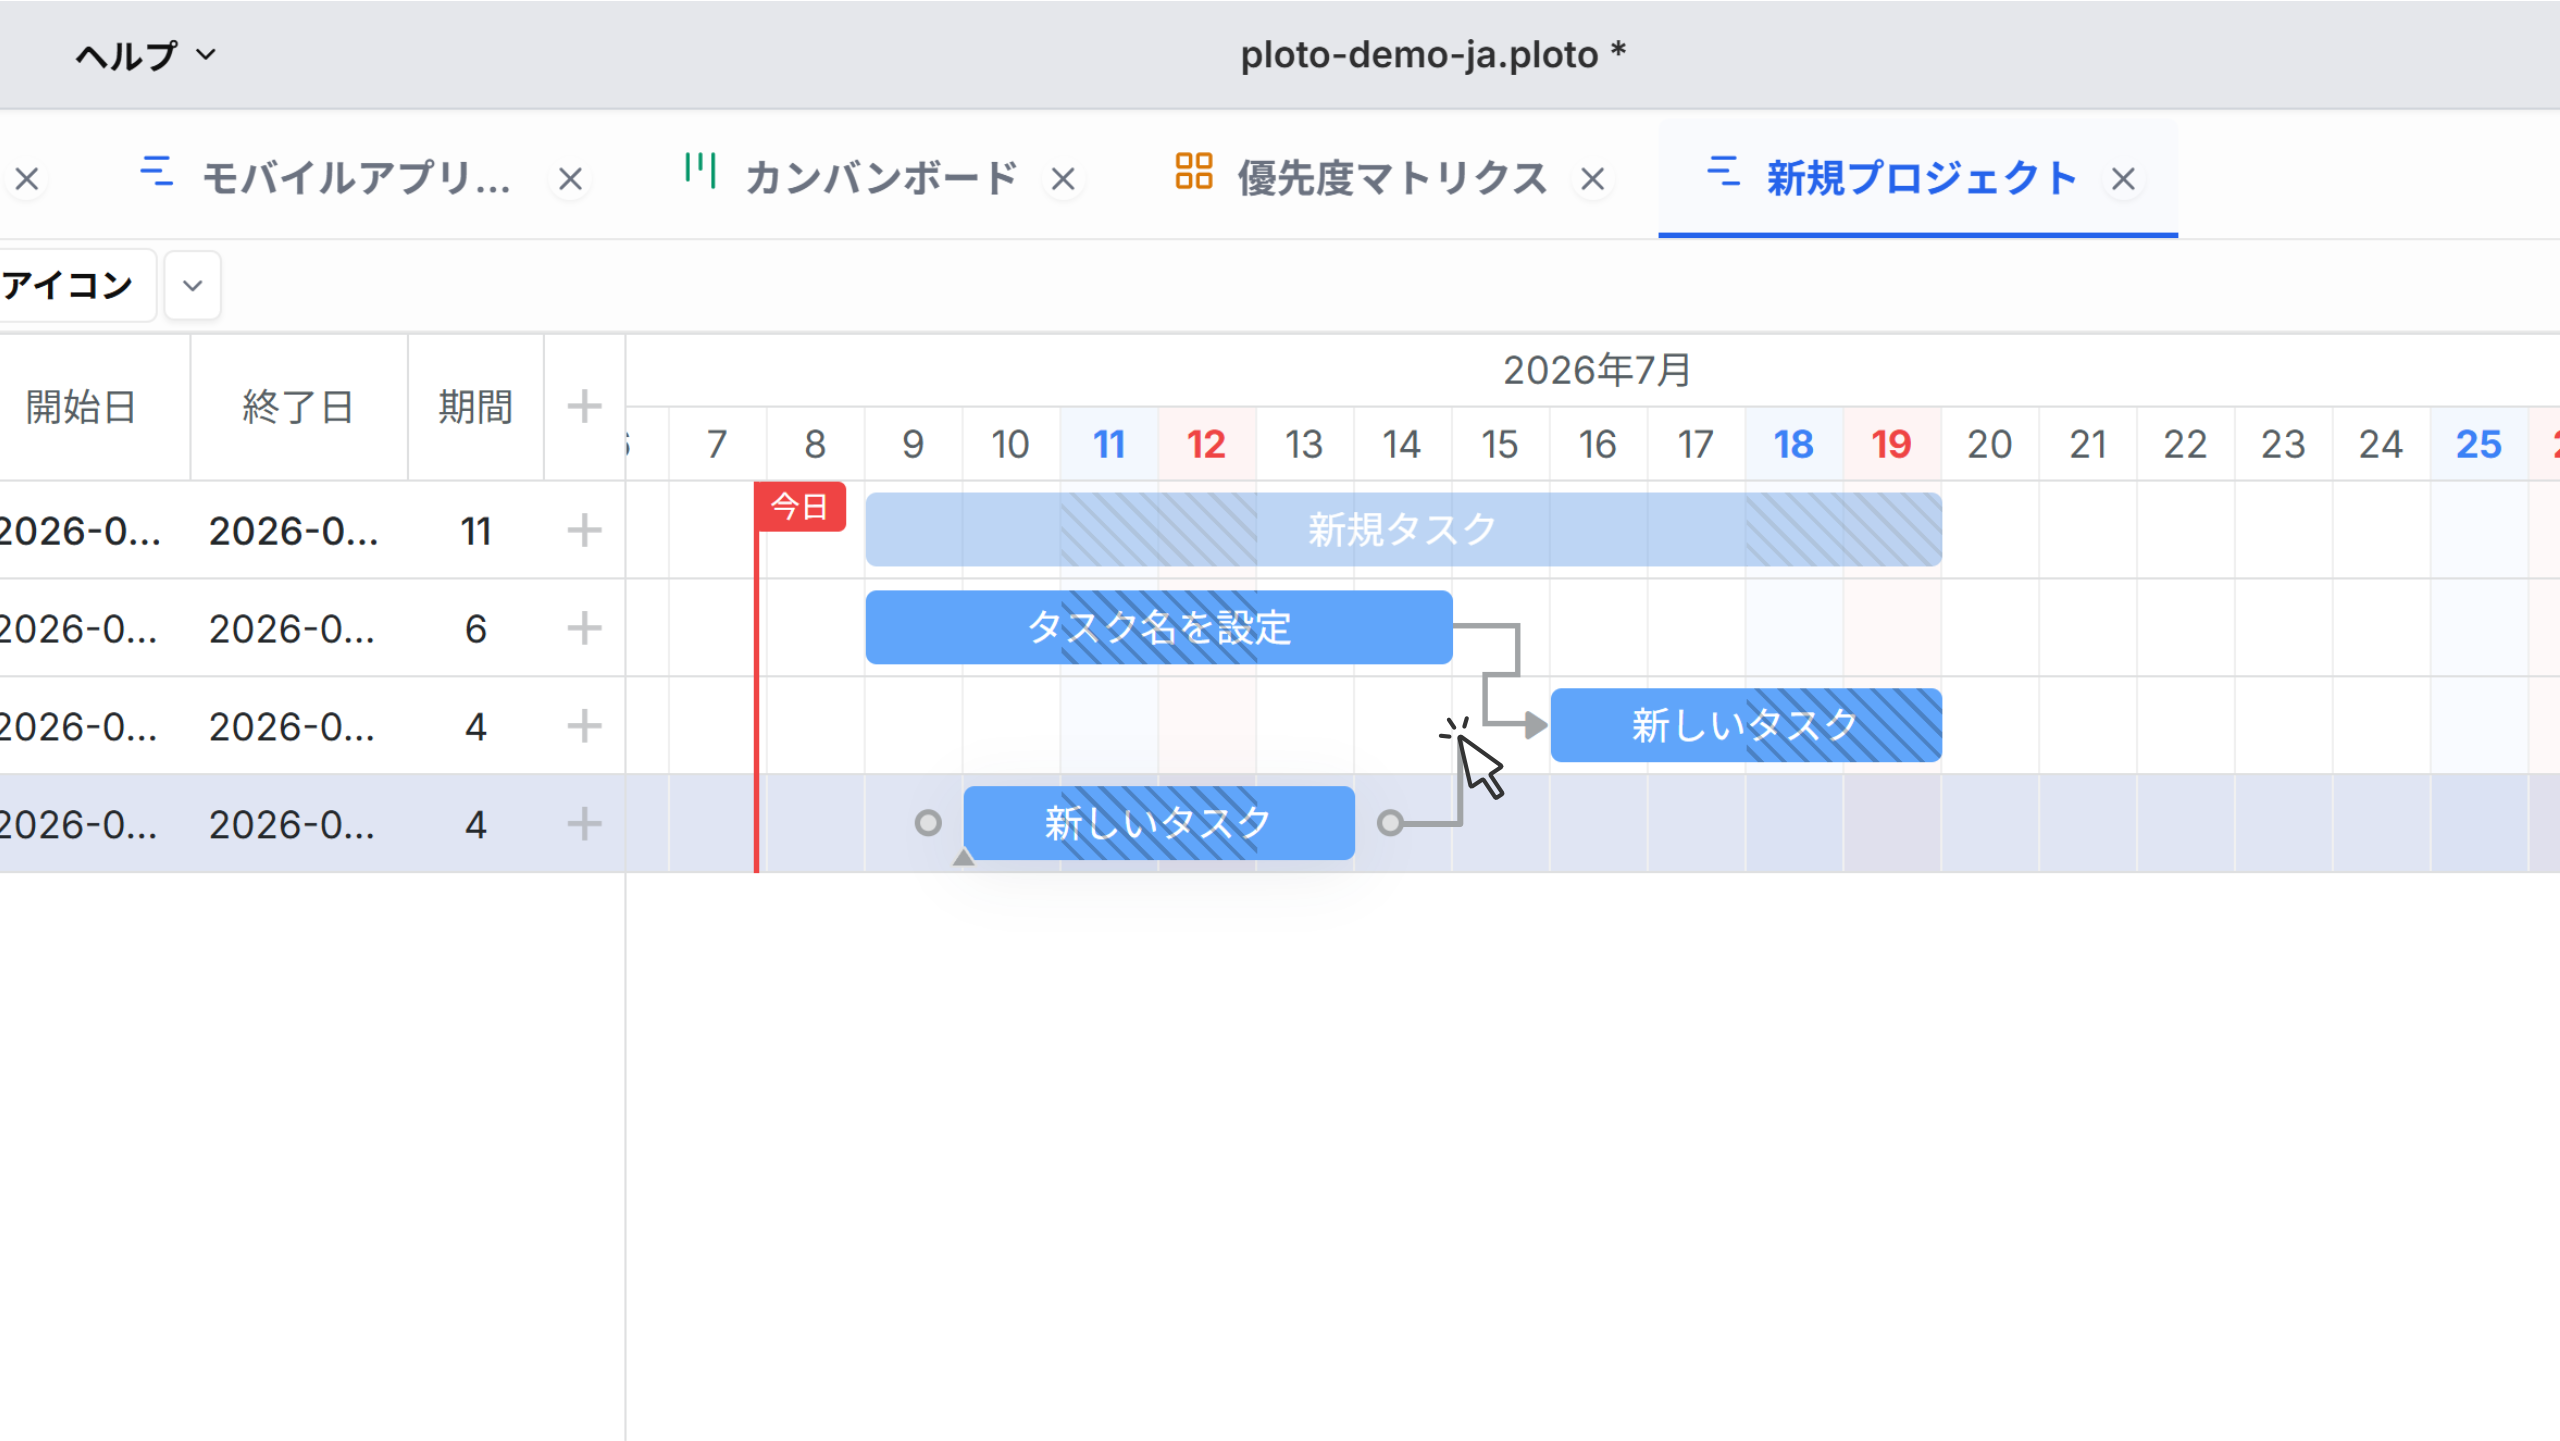Close the 優先度マトリクス tab
Viewport: 2560px width, 1441px height.
tap(1593, 179)
